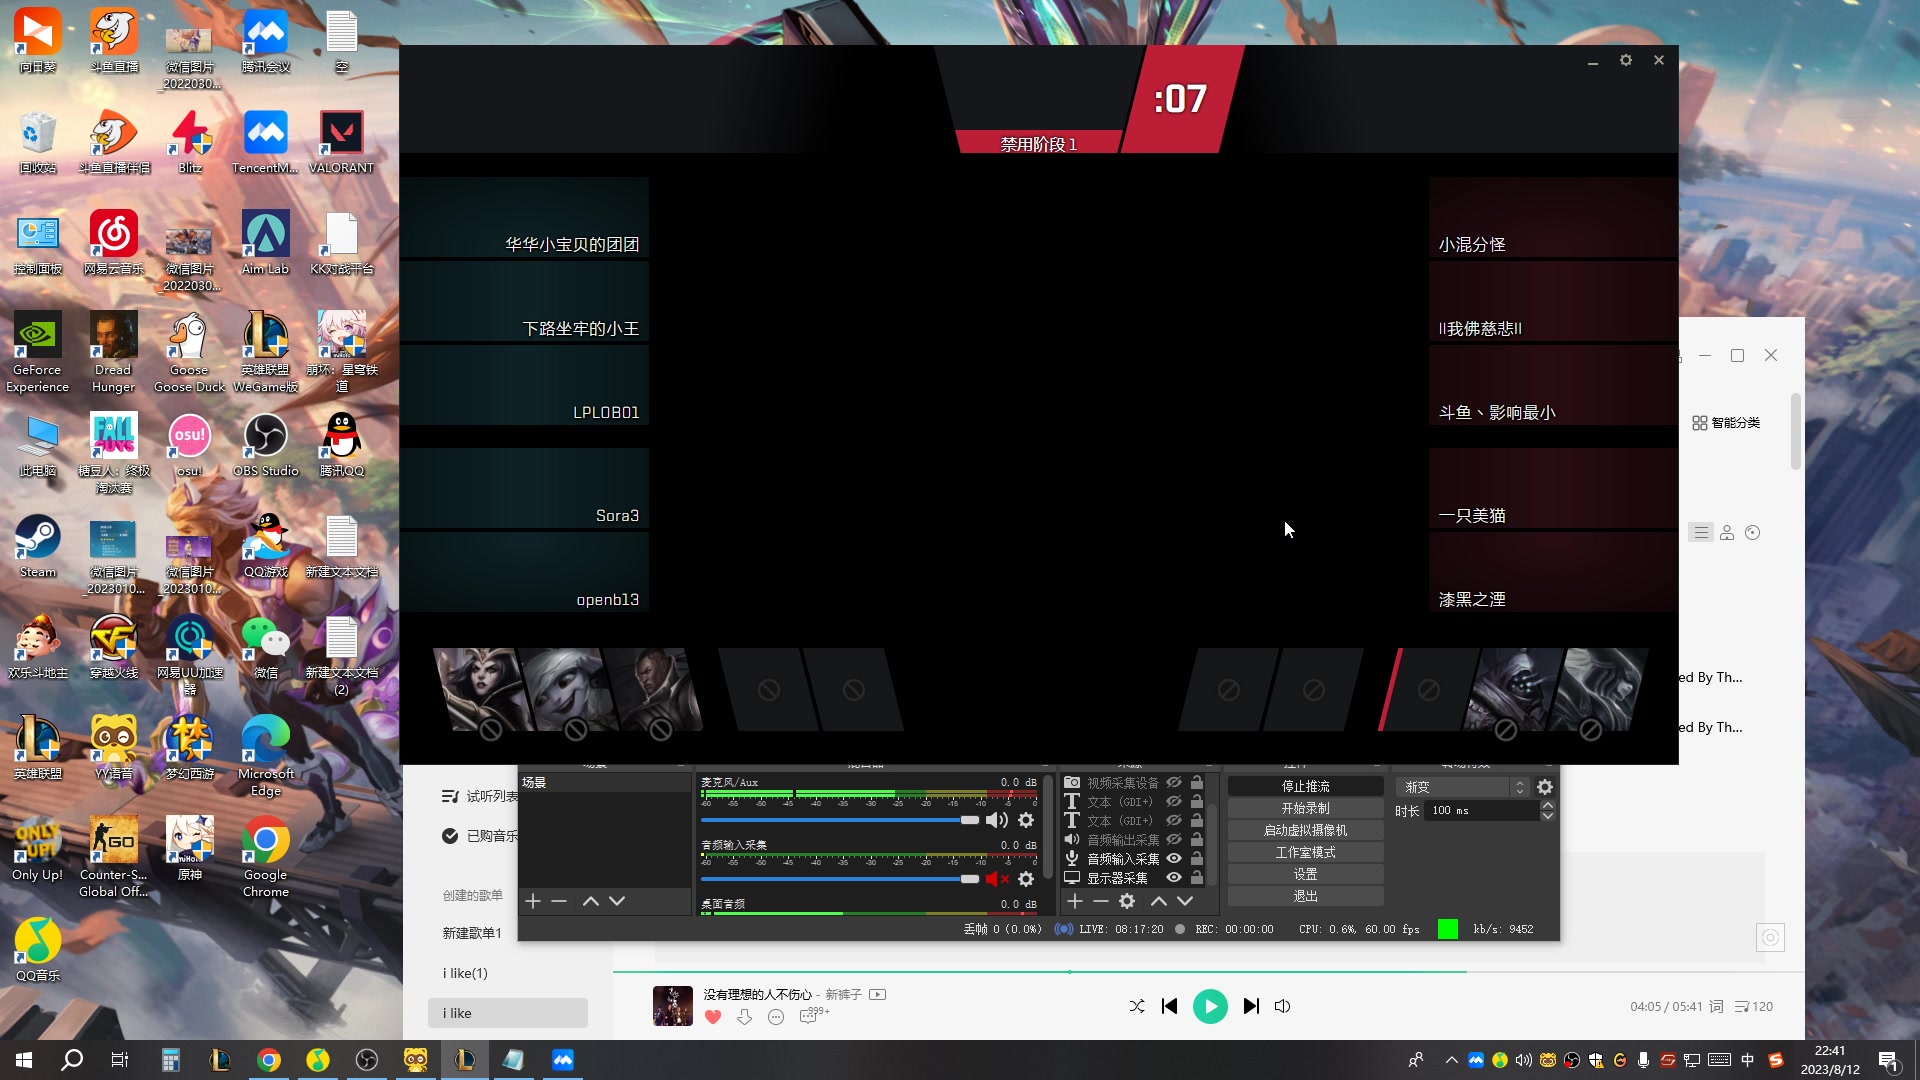Click 开始录制 button in OBS
This screenshot has width=1920, height=1080.
[1305, 809]
